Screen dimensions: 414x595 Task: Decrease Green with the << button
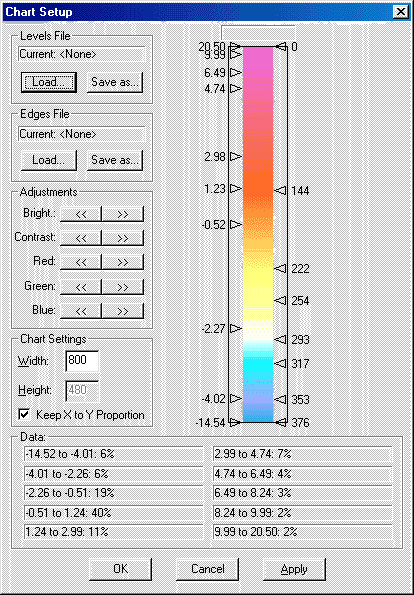(81, 287)
